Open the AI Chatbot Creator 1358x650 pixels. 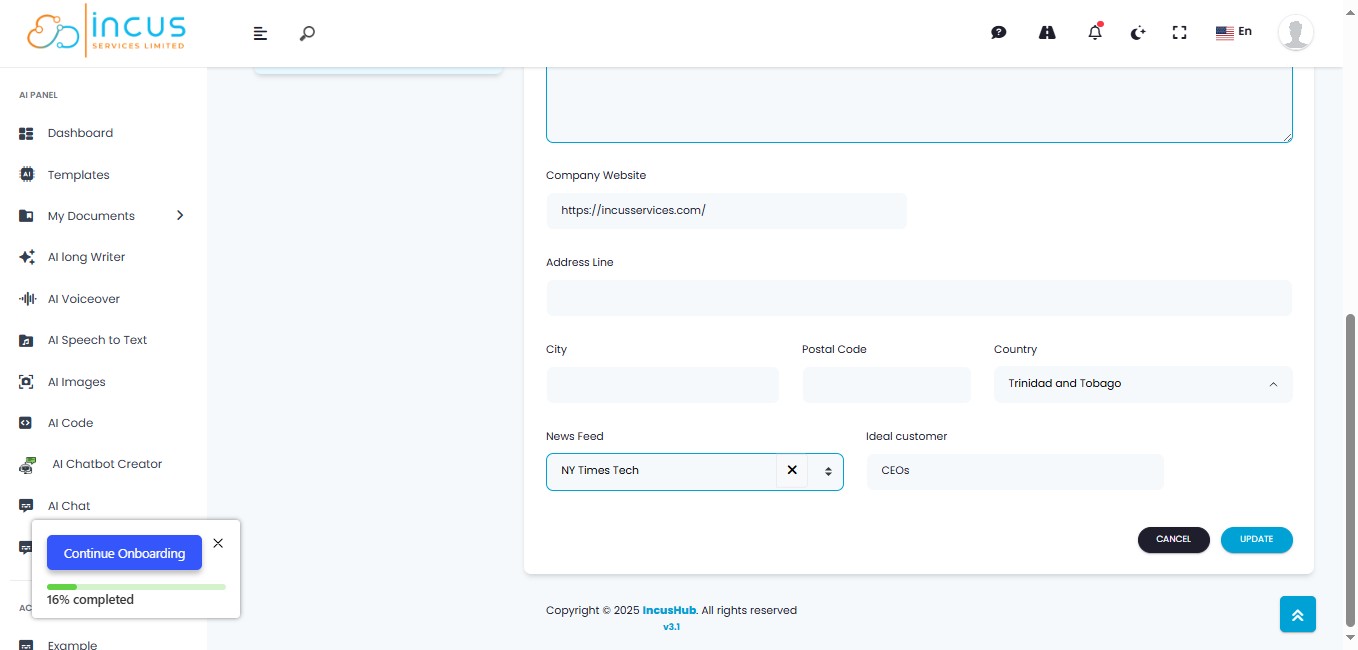pyautogui.click(x=105, y=463)
